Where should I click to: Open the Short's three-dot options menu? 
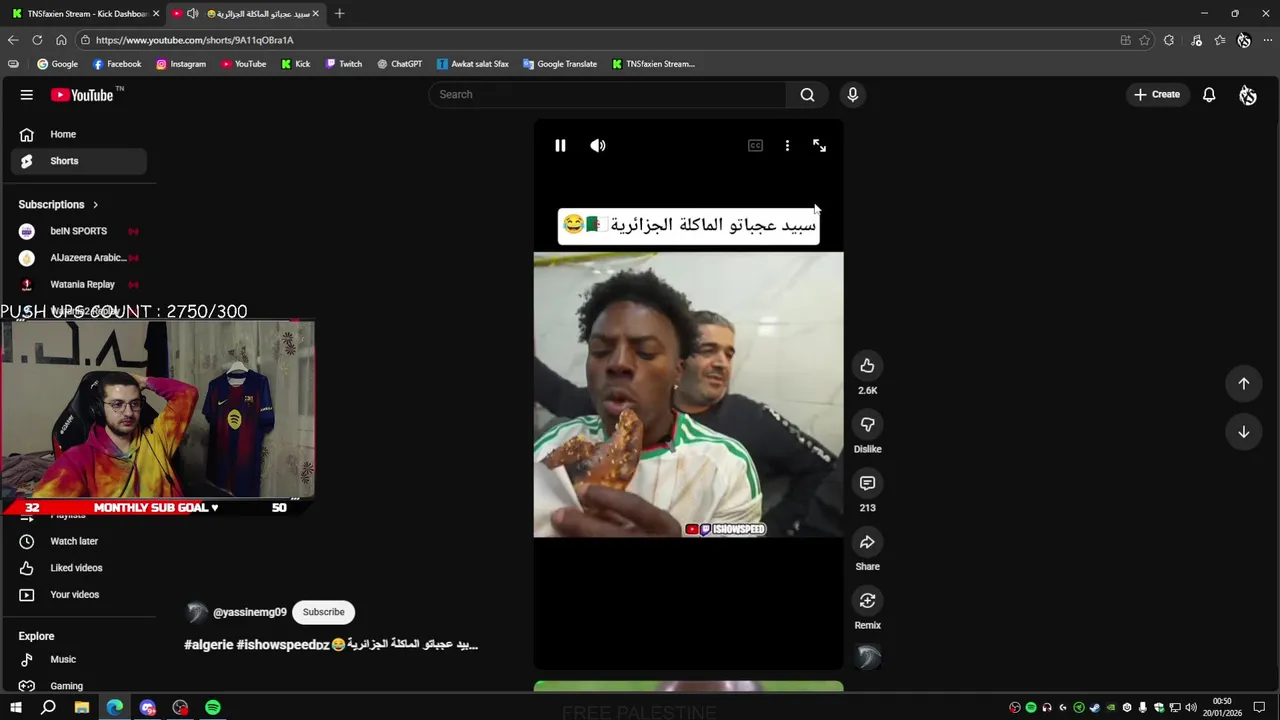(787, 146)
